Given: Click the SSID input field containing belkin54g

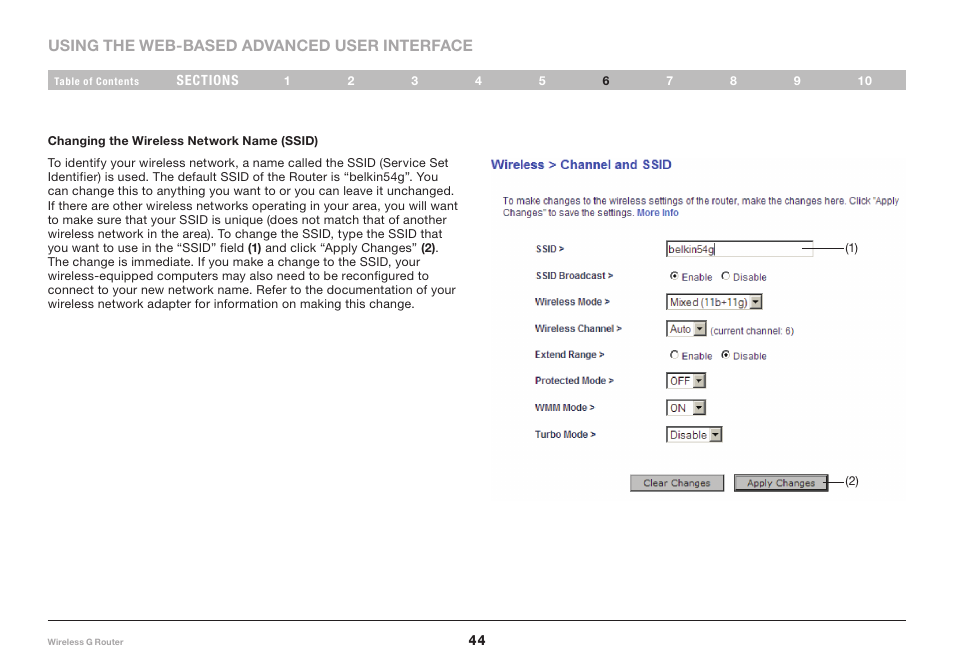Looking at the screenshot, I should click(x=739, y=249).
